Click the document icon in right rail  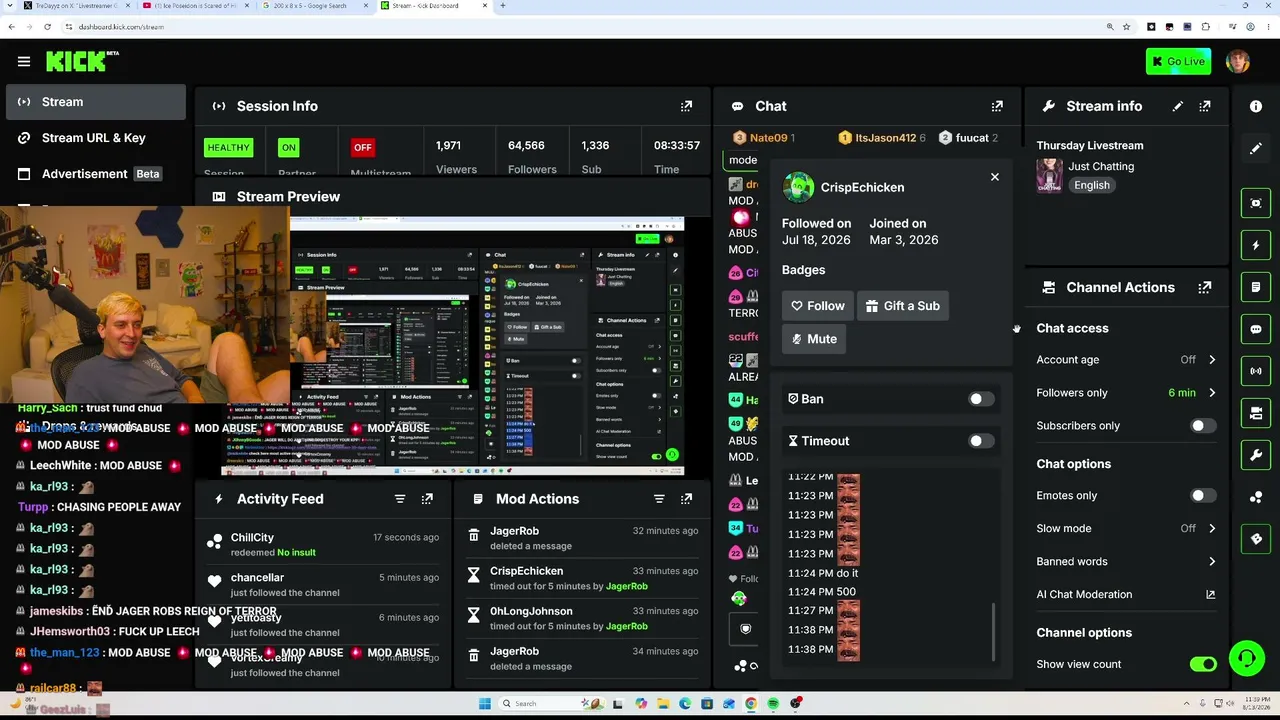click(x=1256, y=287)
